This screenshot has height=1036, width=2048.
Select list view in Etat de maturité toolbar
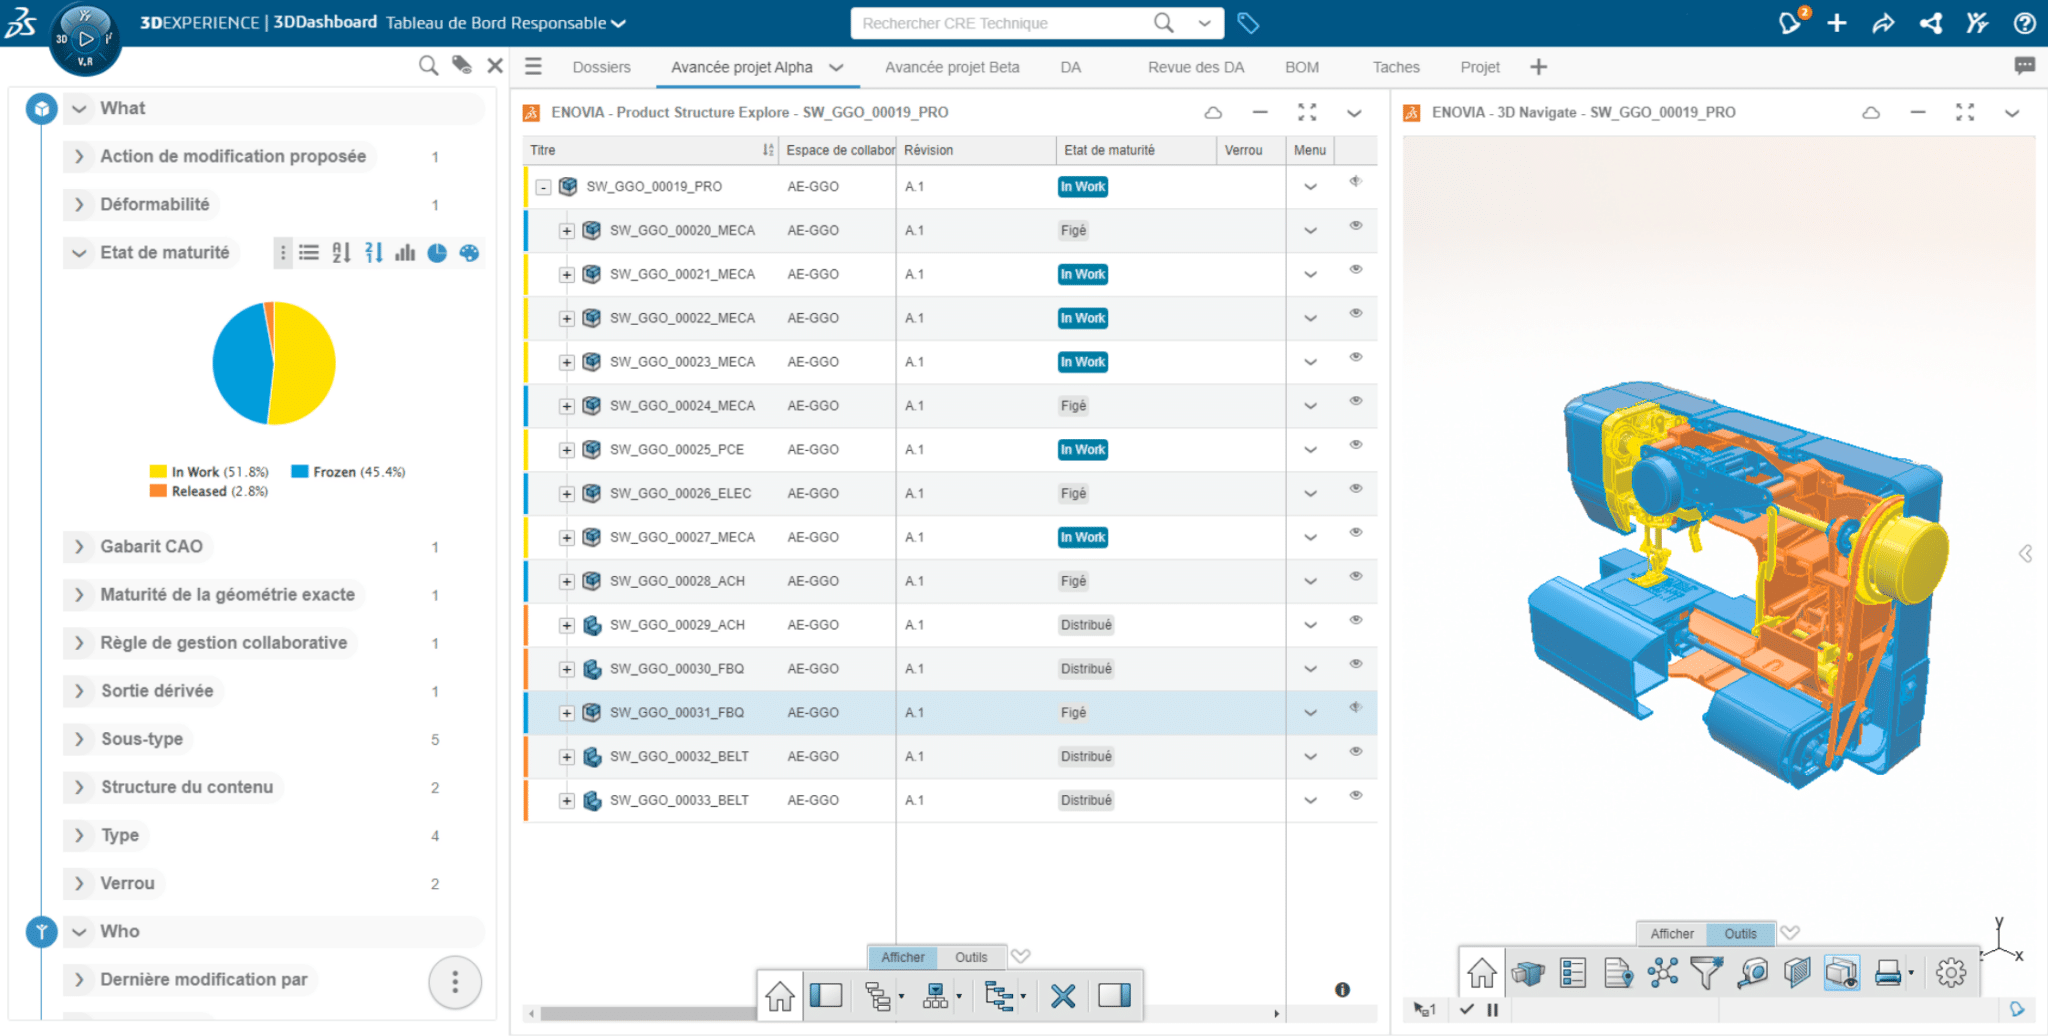tap(309, 253)
